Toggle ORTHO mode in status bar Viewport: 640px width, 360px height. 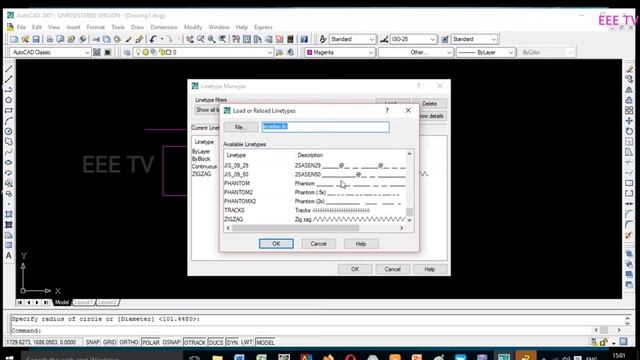coord(129,342)
